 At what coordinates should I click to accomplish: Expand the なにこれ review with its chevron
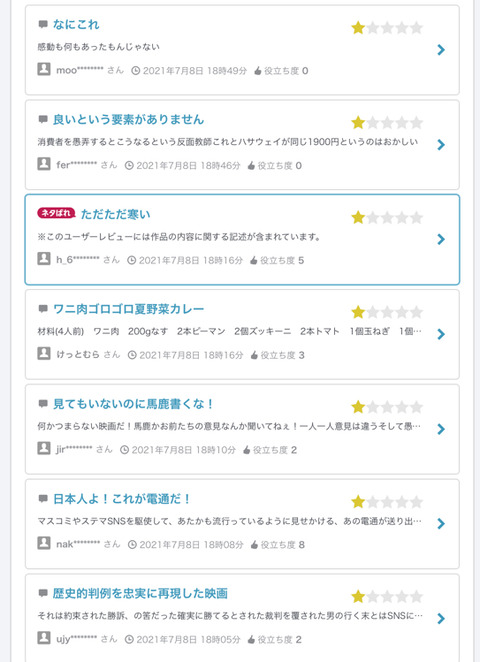point(441,50)
